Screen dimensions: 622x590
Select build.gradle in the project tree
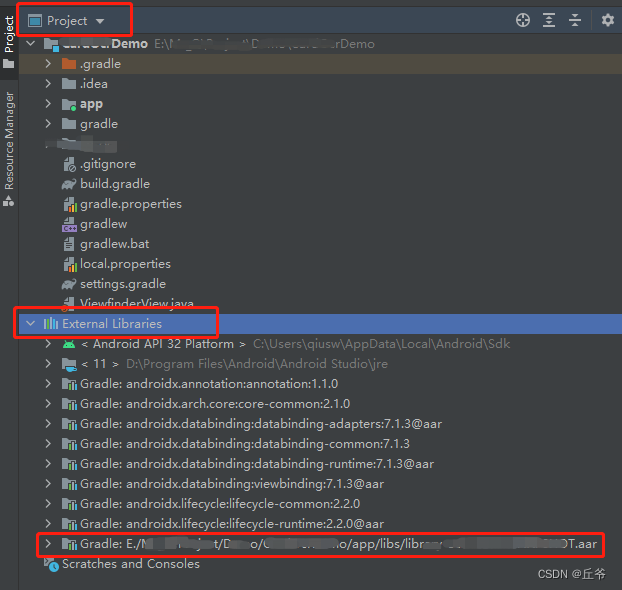pyautogui.click(x=115, y=184)
